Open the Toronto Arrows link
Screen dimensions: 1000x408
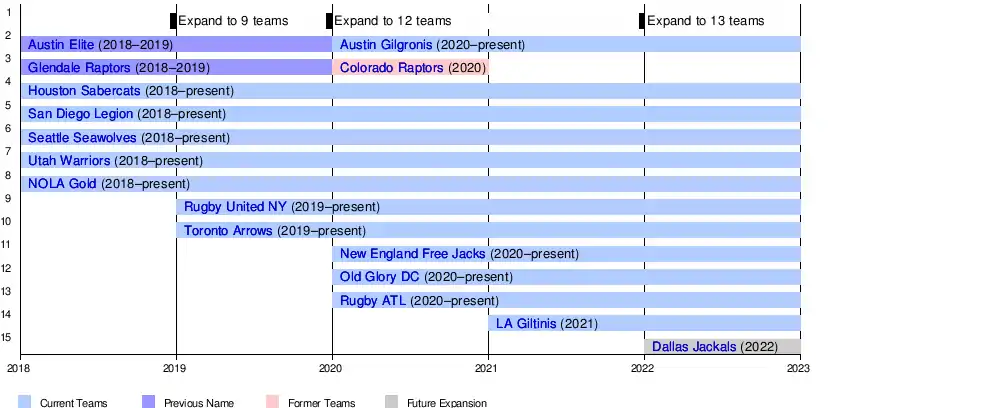click(x=228, y=231)
